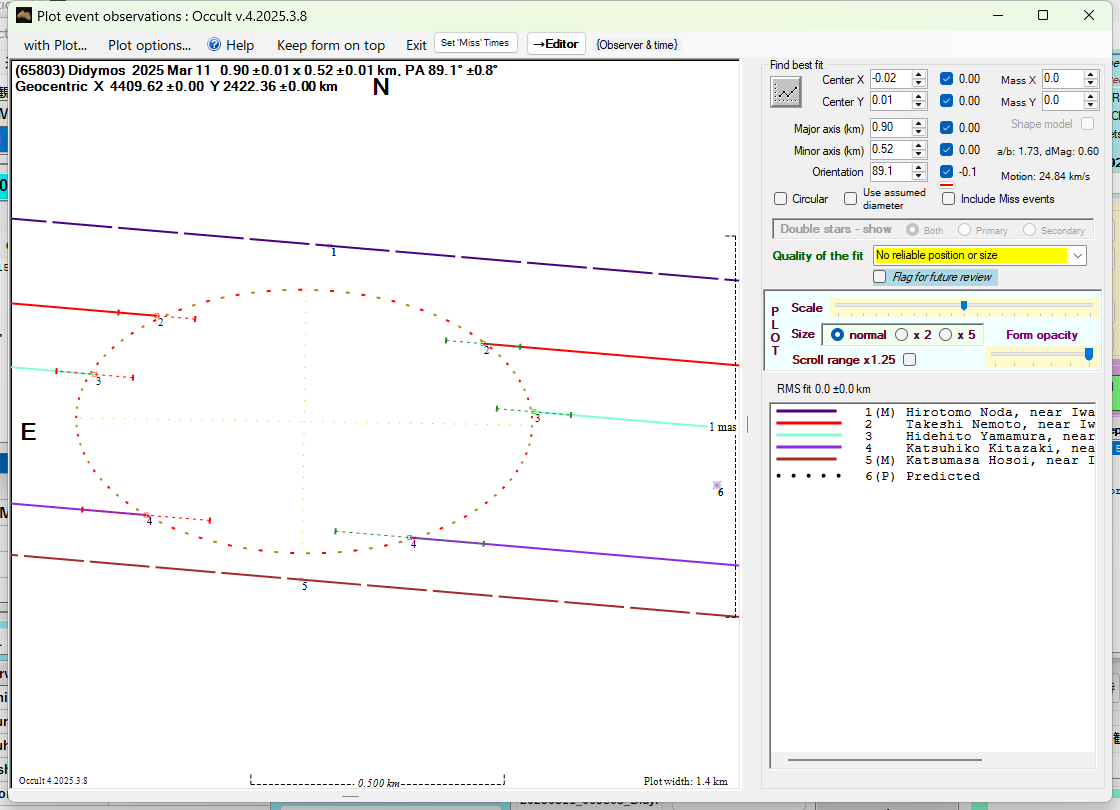Increase Center X with the up arrow
Image resolution: width=1120 pixels, height=810 pixels.
[919, 74]
